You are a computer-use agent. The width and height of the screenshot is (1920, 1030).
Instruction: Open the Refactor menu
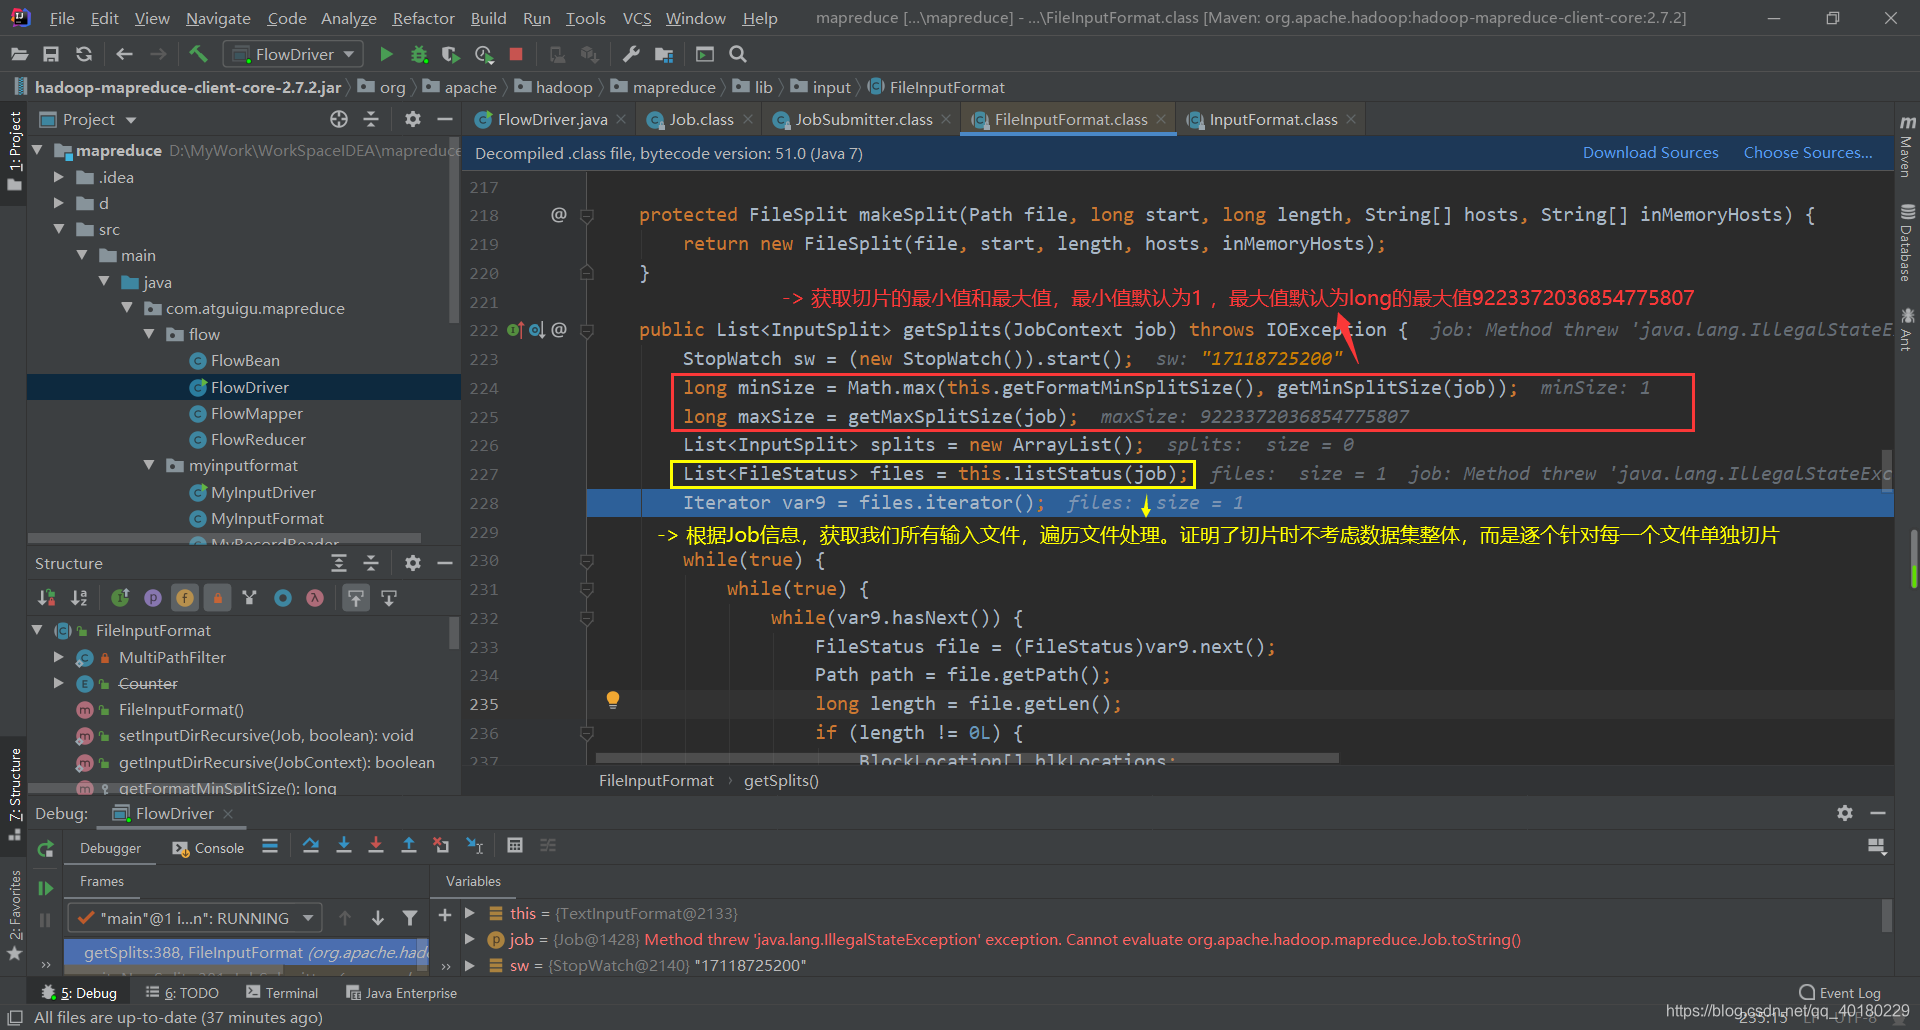423,18
